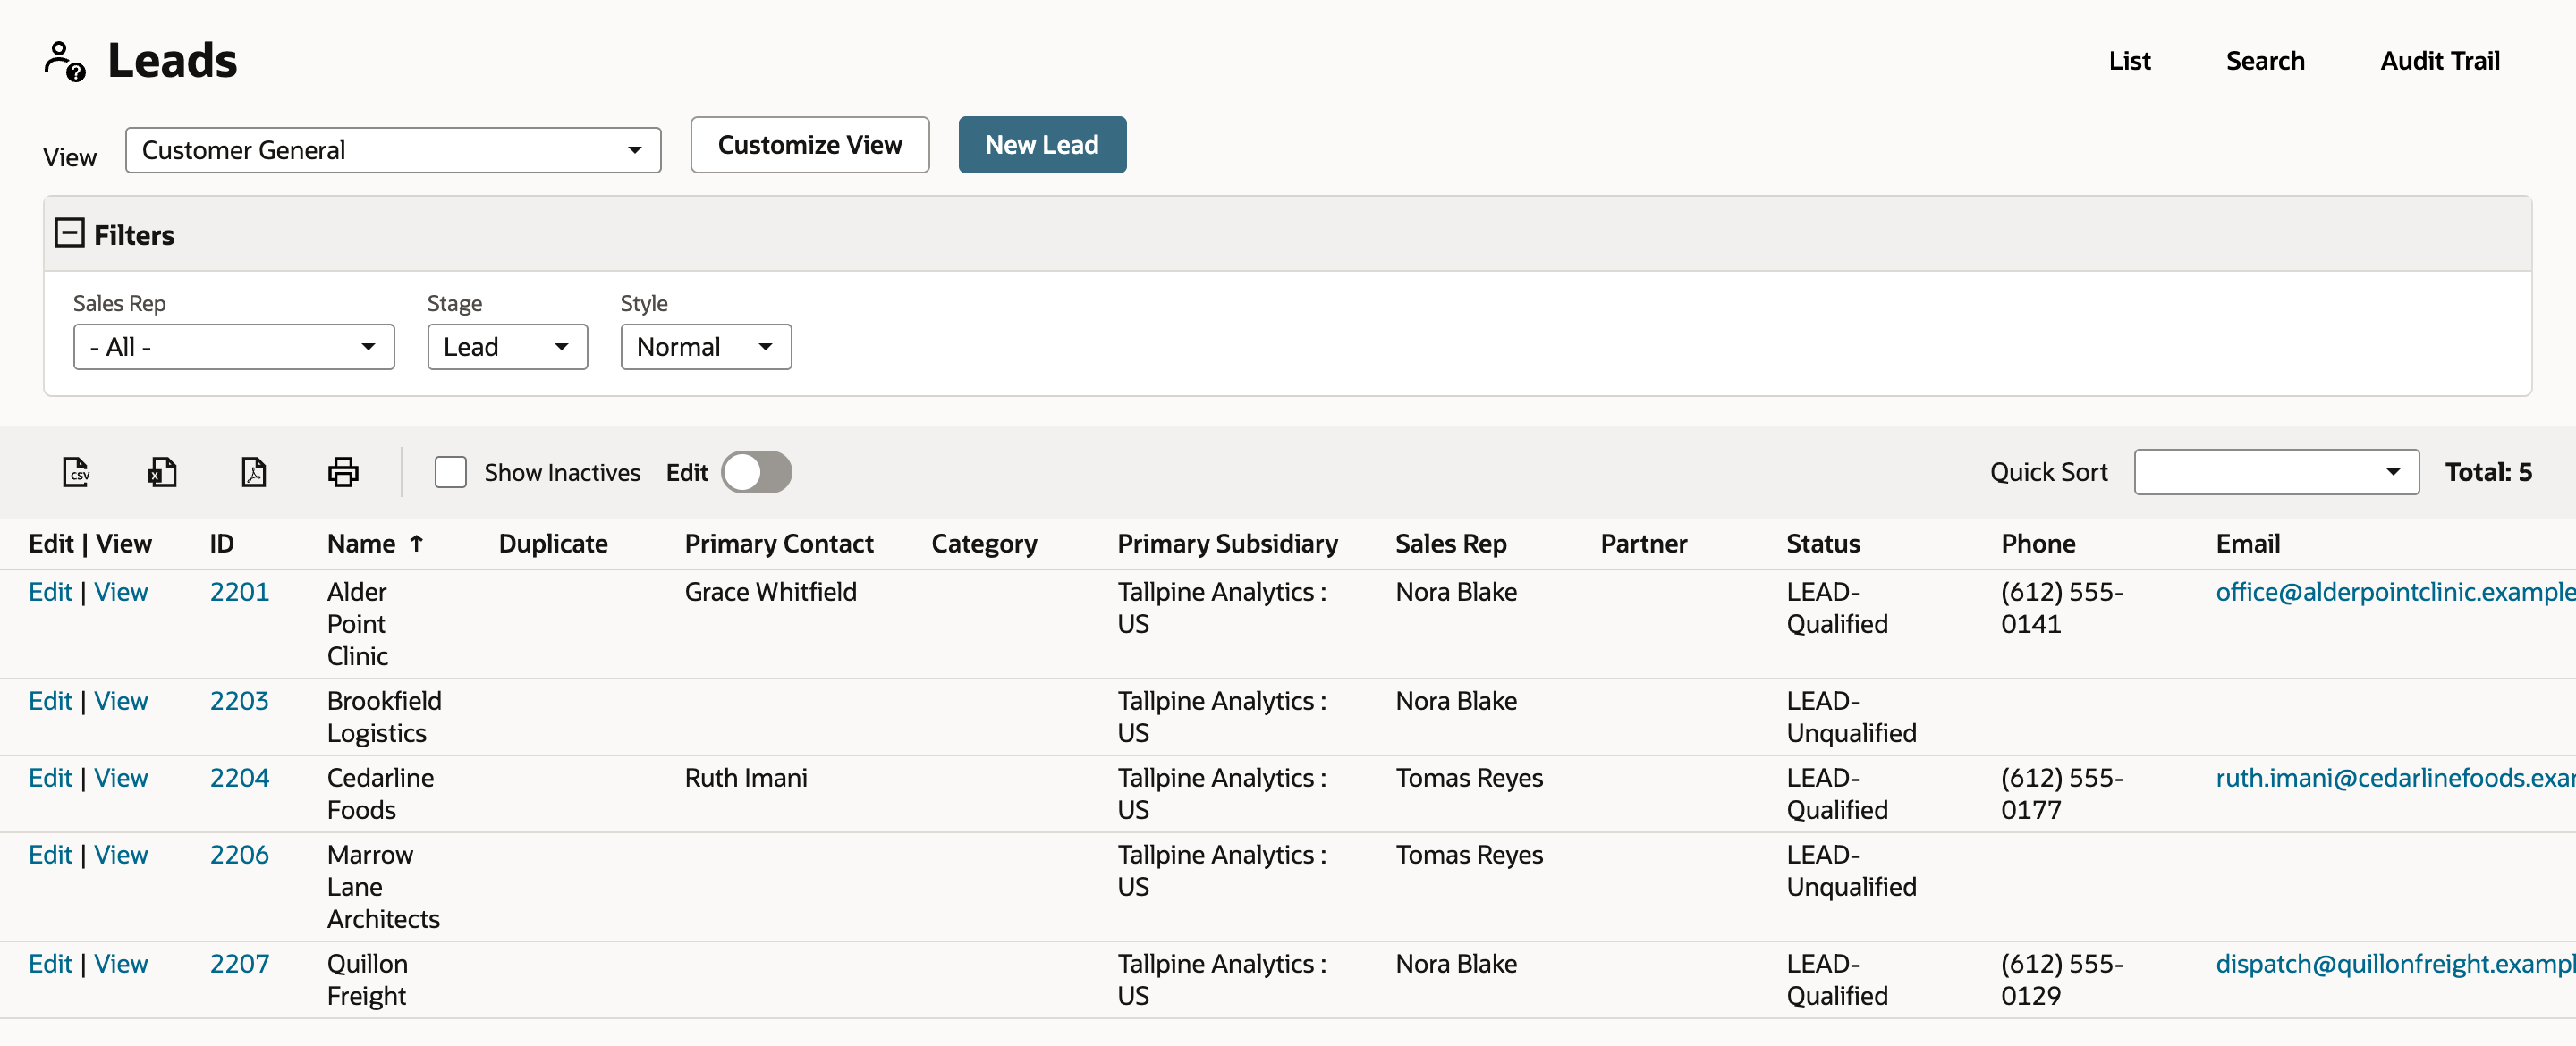Image resolution: width=2576 pixels, height=1046 pixels.
Task: Open the Style filter dropdown
Action: click(706, 347)
